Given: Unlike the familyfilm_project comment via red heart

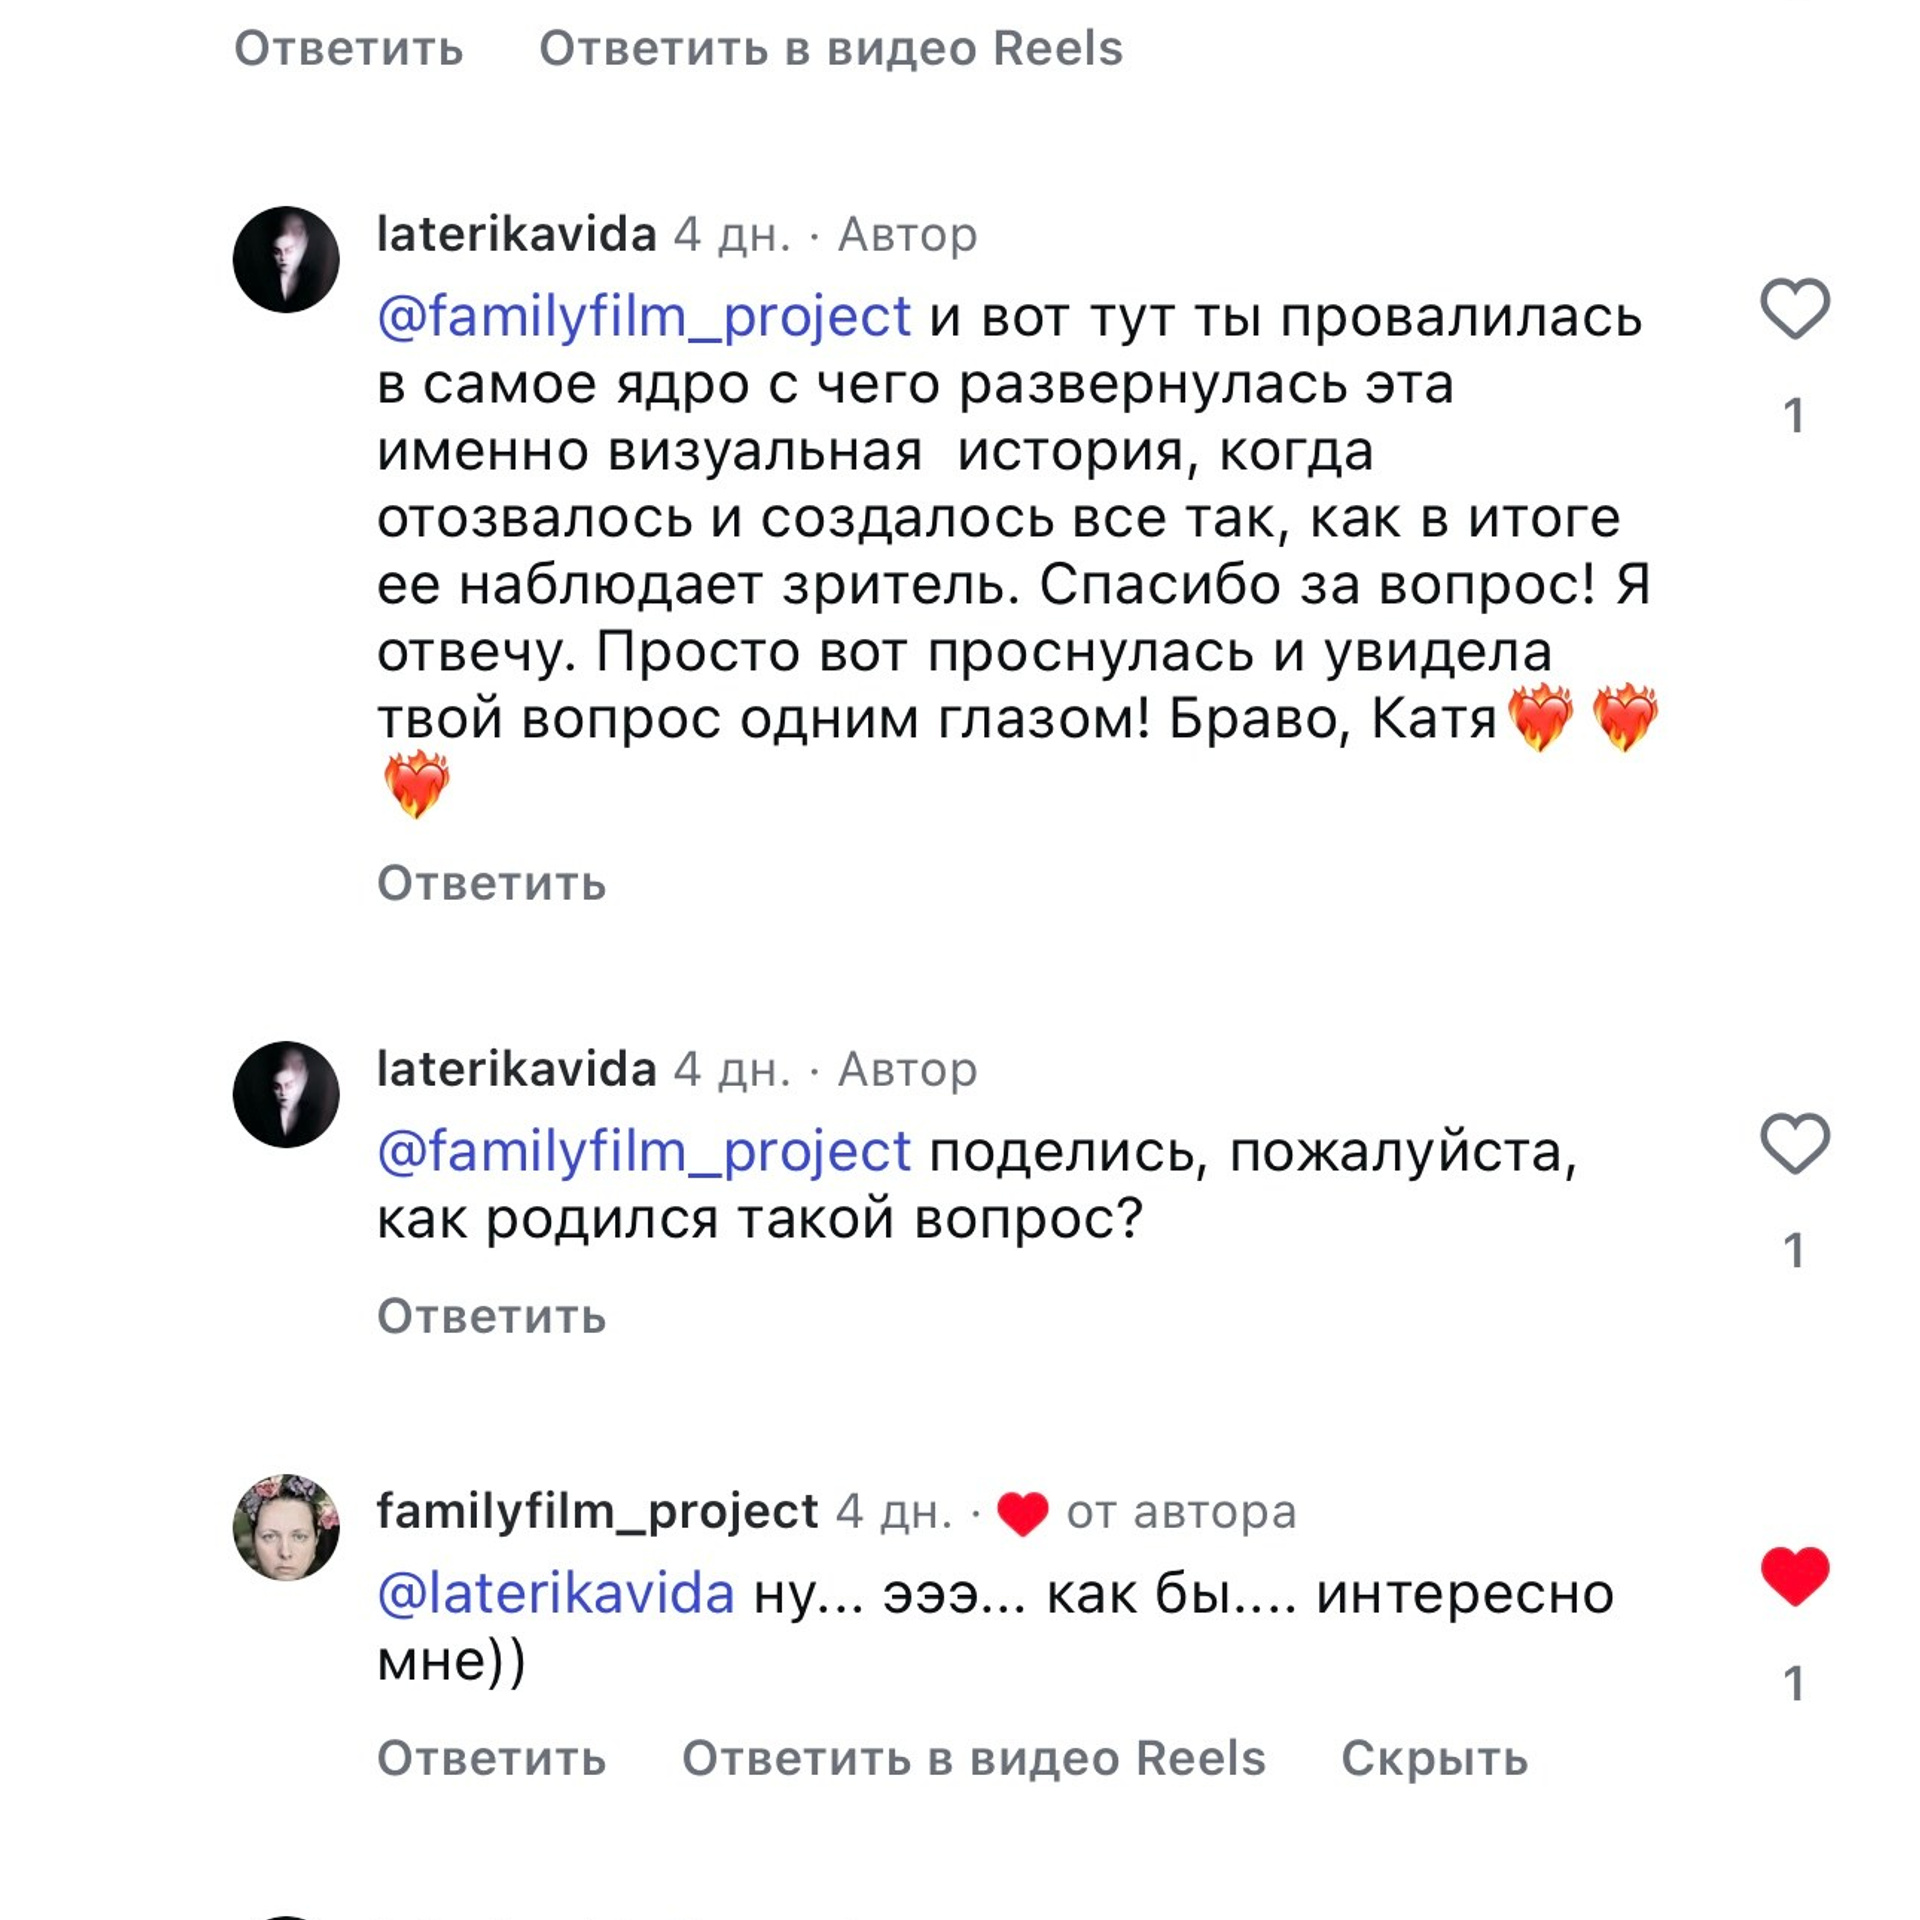Looking at the screenshot, I should (x=1794, y=1576).
